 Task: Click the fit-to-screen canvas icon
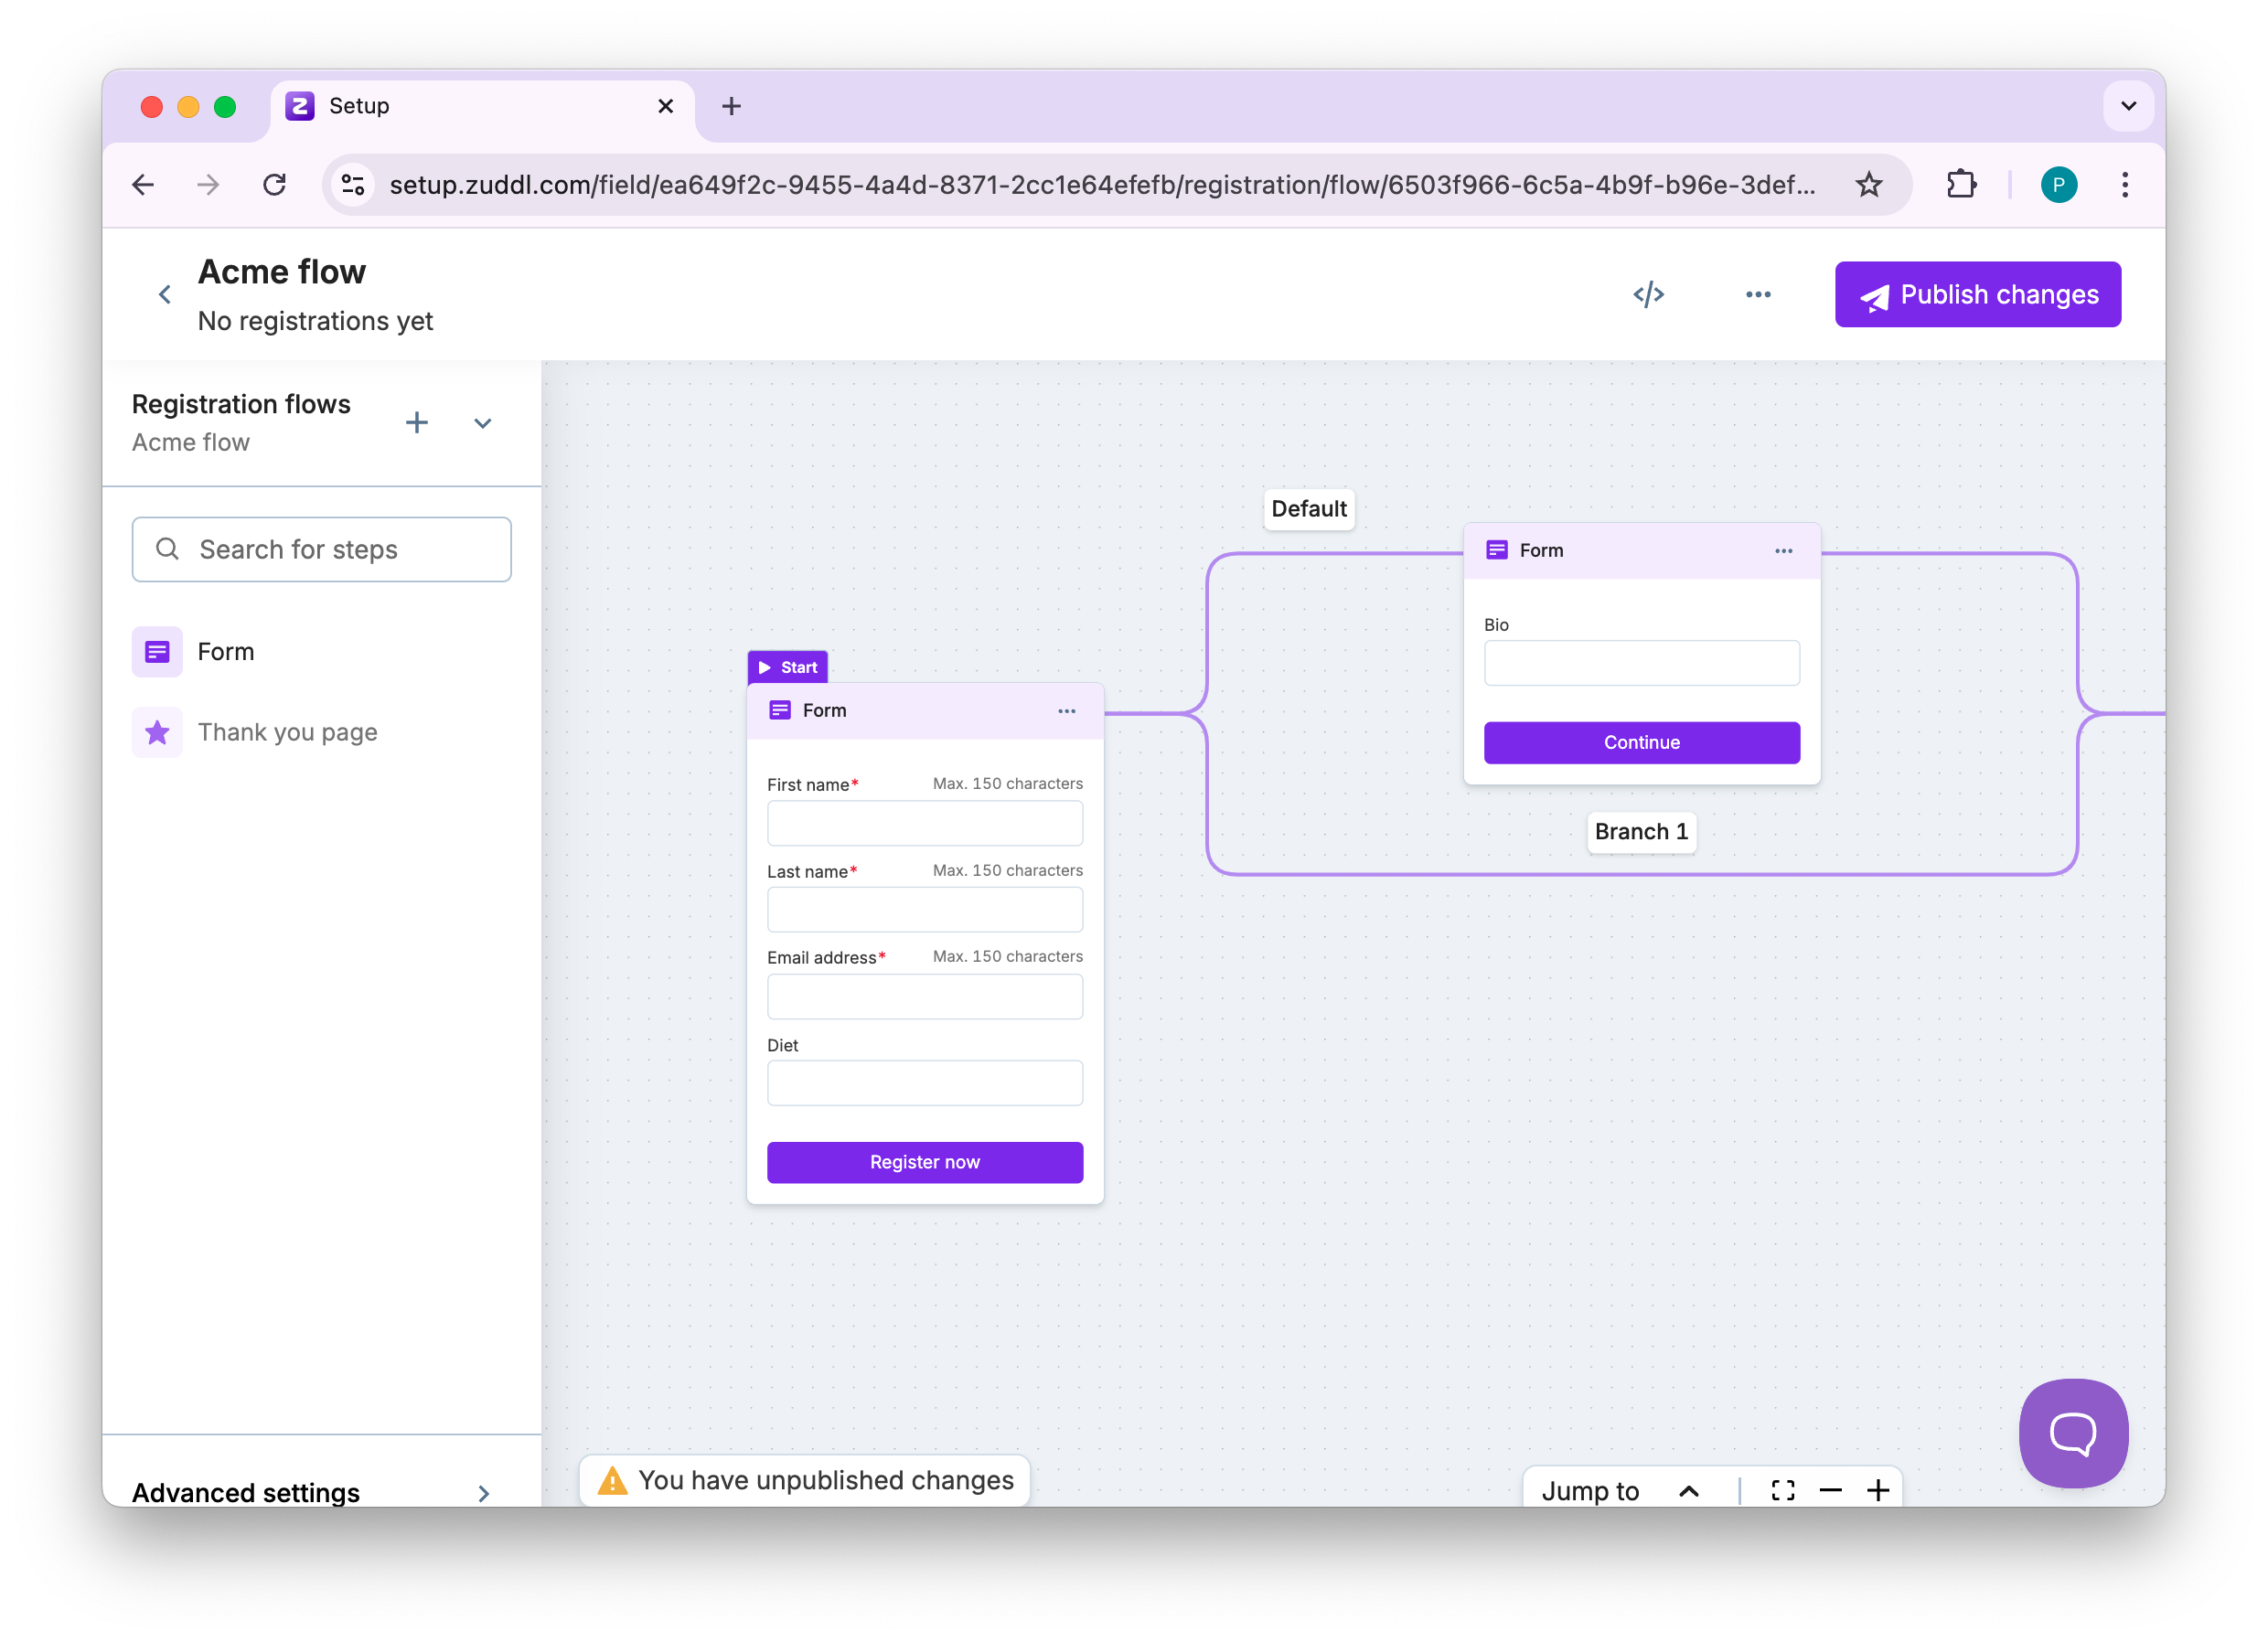pos(1782,1490)
